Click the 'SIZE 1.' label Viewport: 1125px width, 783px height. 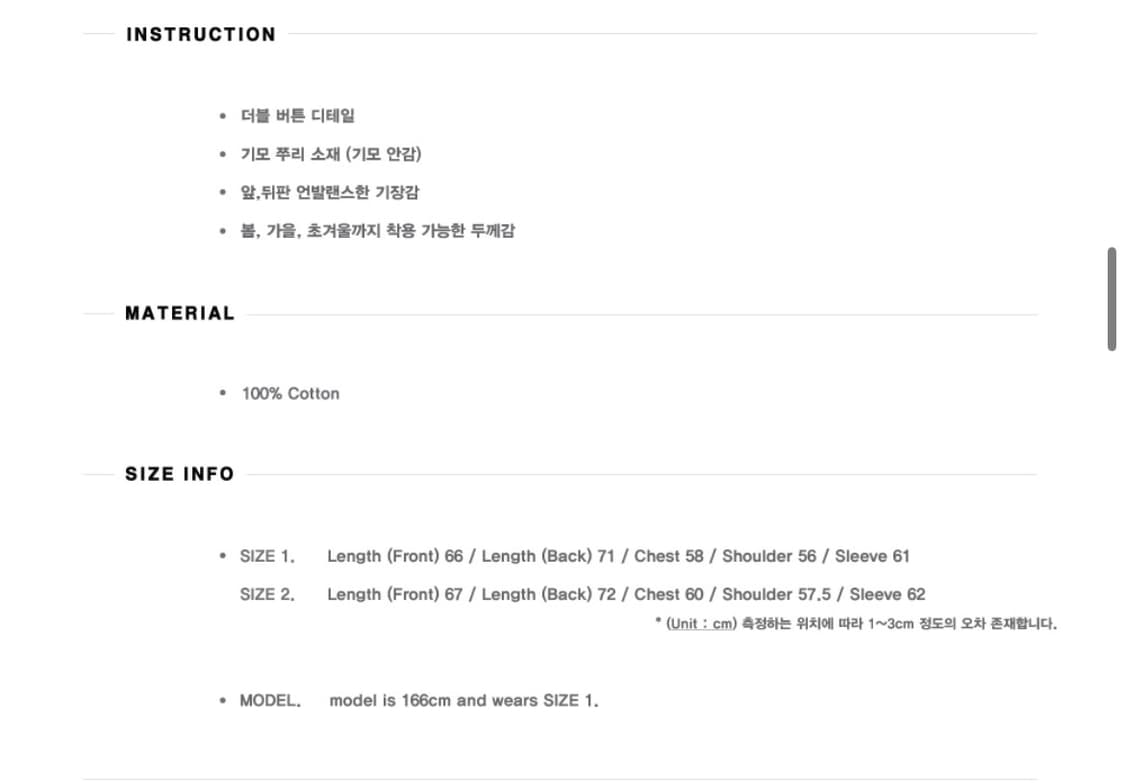tap(267, 556)
